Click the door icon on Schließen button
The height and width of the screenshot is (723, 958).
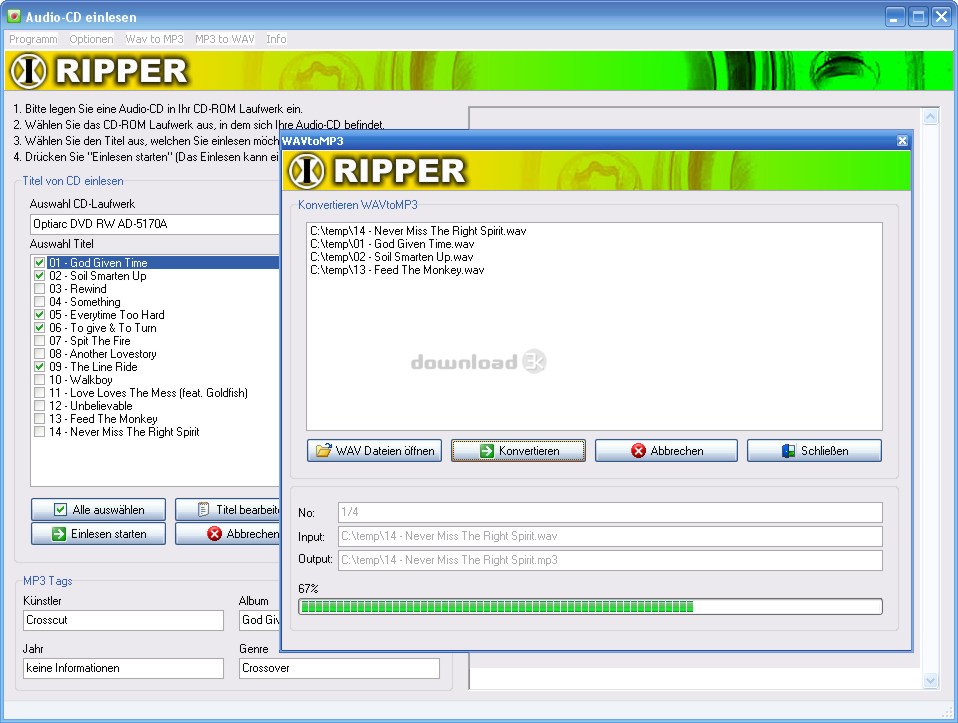[x=788, y=451]
